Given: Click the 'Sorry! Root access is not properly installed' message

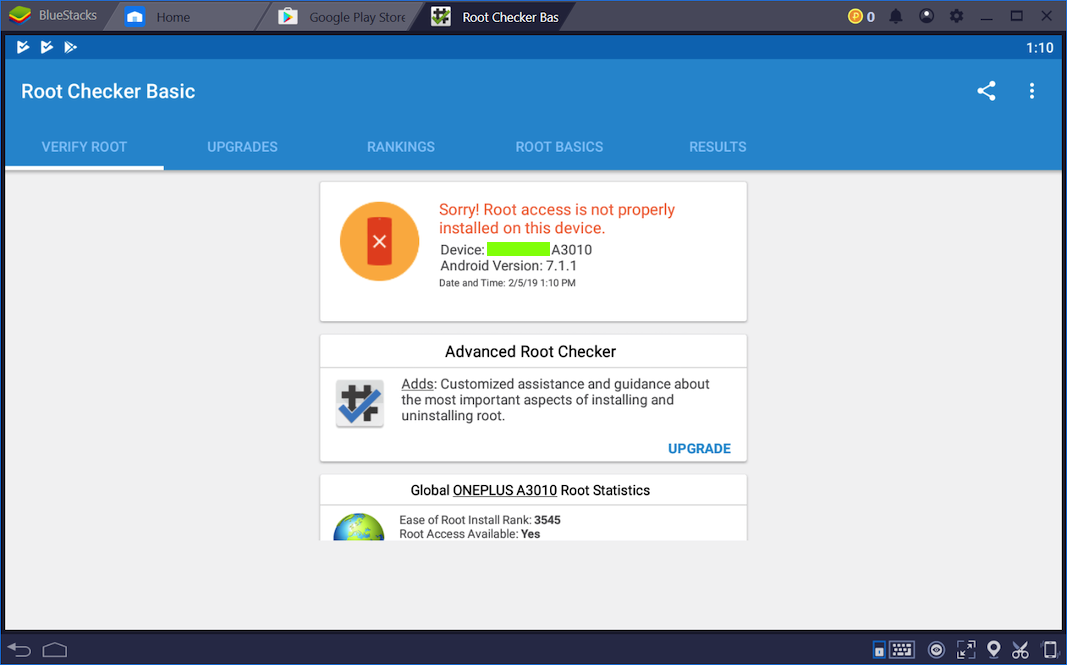Looking at the screenshot, I should (557, 218).
